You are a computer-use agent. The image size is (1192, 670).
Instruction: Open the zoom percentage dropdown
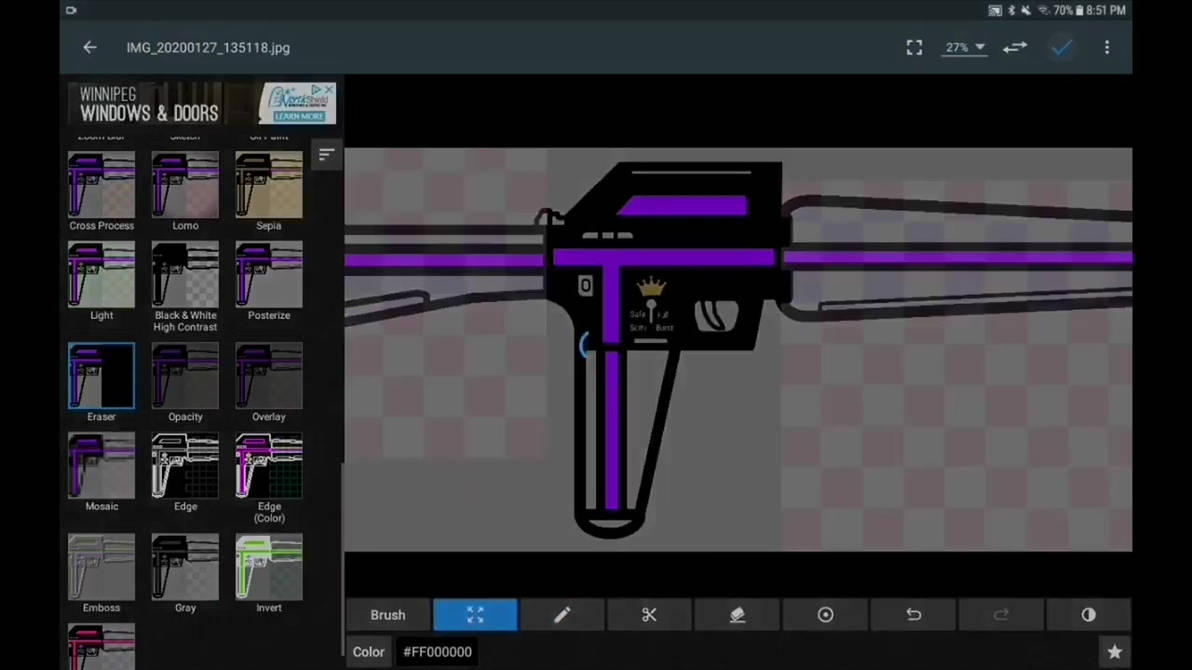tap(963, 47)
